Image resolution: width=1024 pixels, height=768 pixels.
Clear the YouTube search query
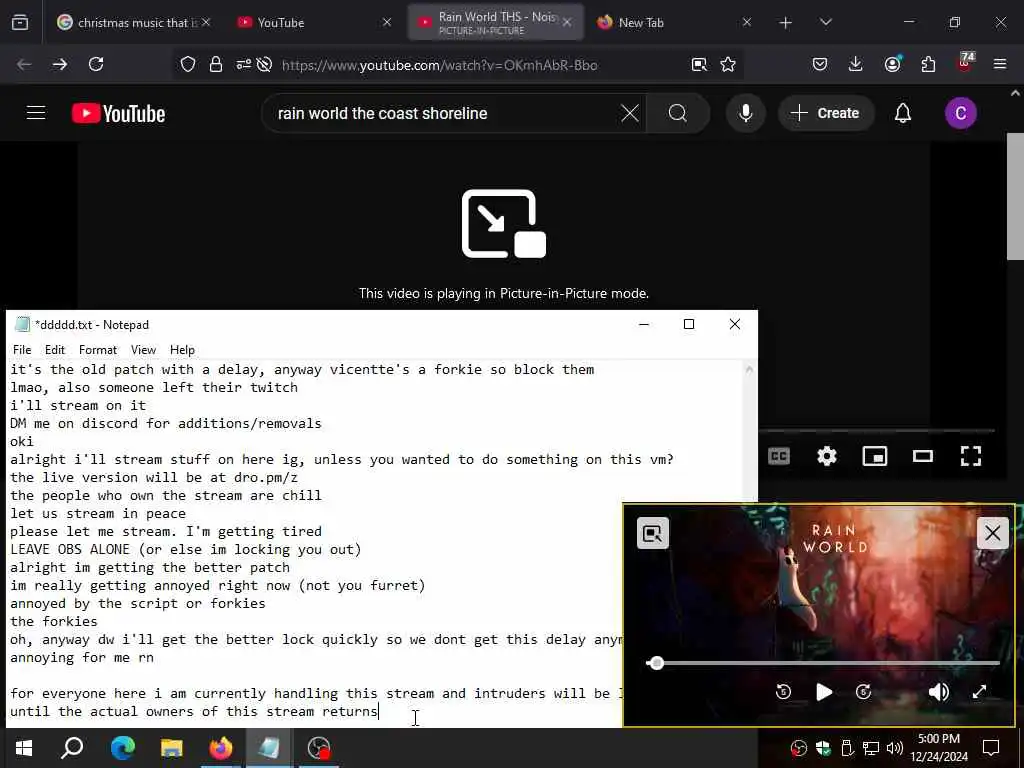point(630,114)
